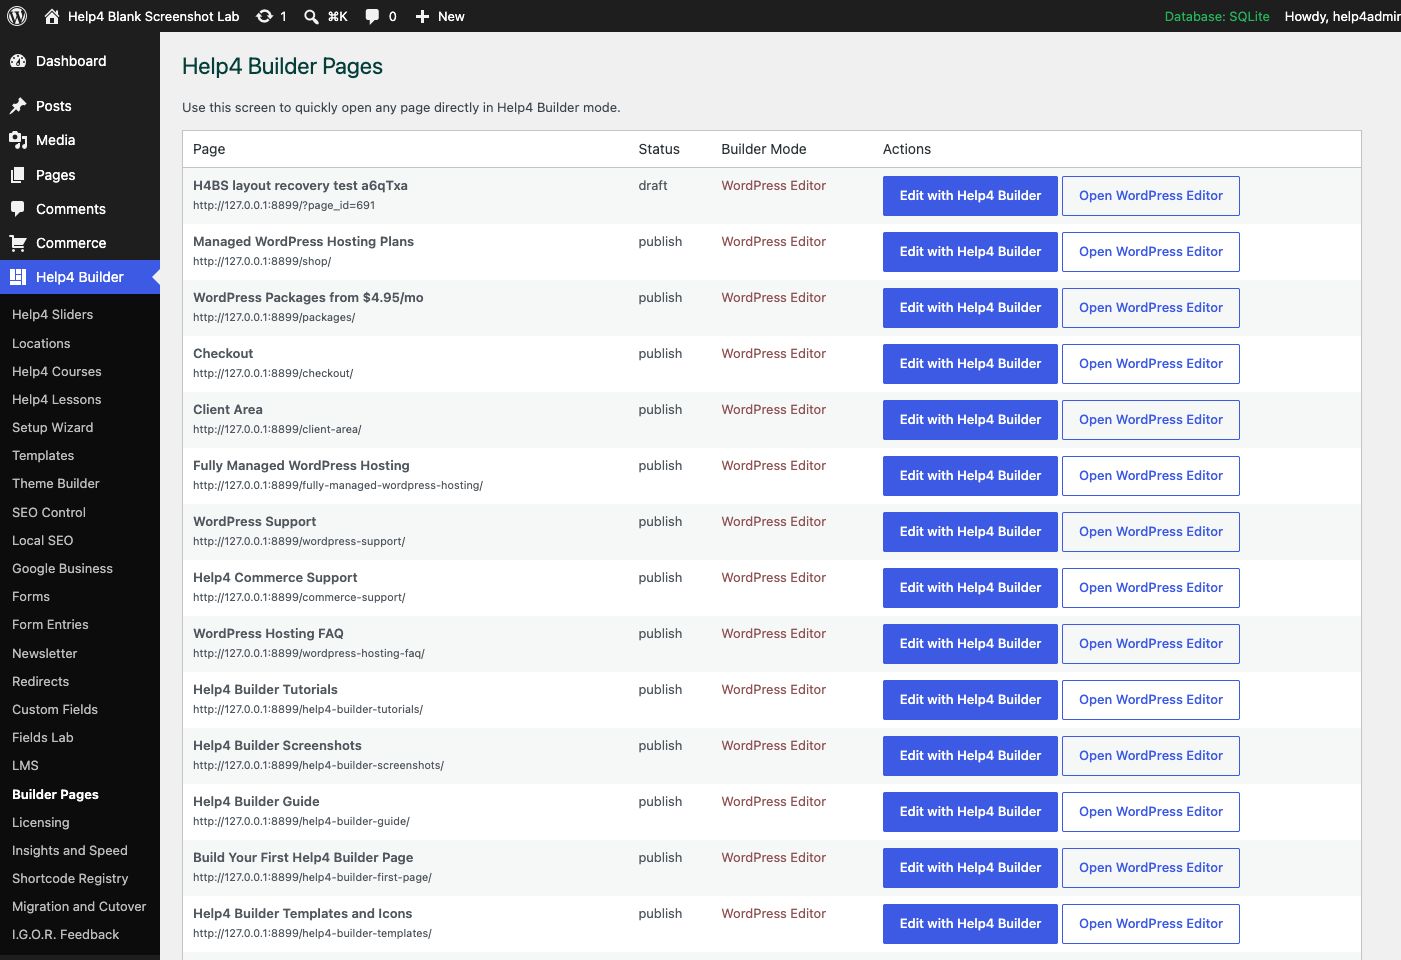The image size is (1401, 960).
Task: Click the Builder Mode column header
Action: [x=764, y=149]
